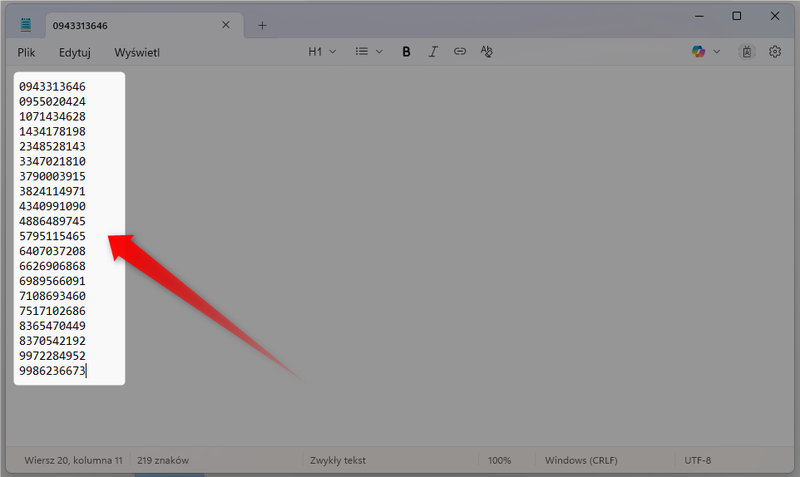800x477 pixels.
Task: Click the Copilot icon
Action: click(698, 52)
